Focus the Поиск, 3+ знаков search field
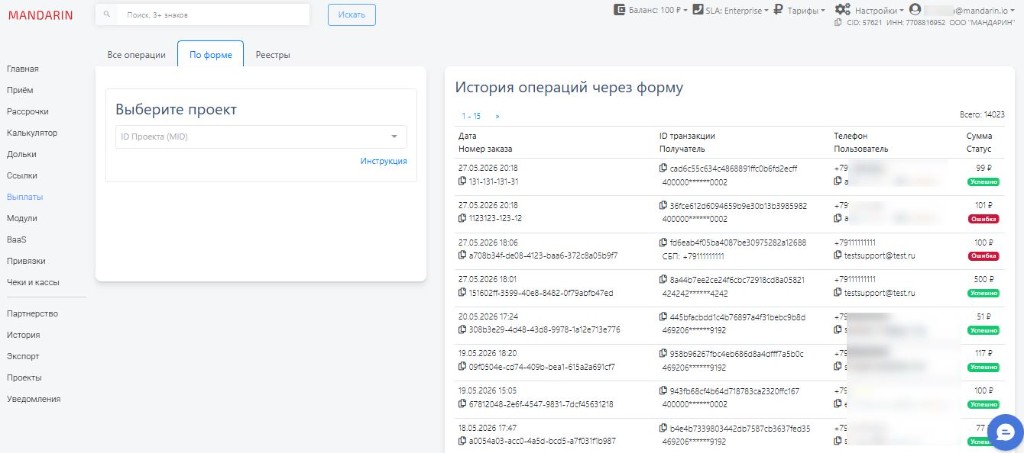 (202, 14)
